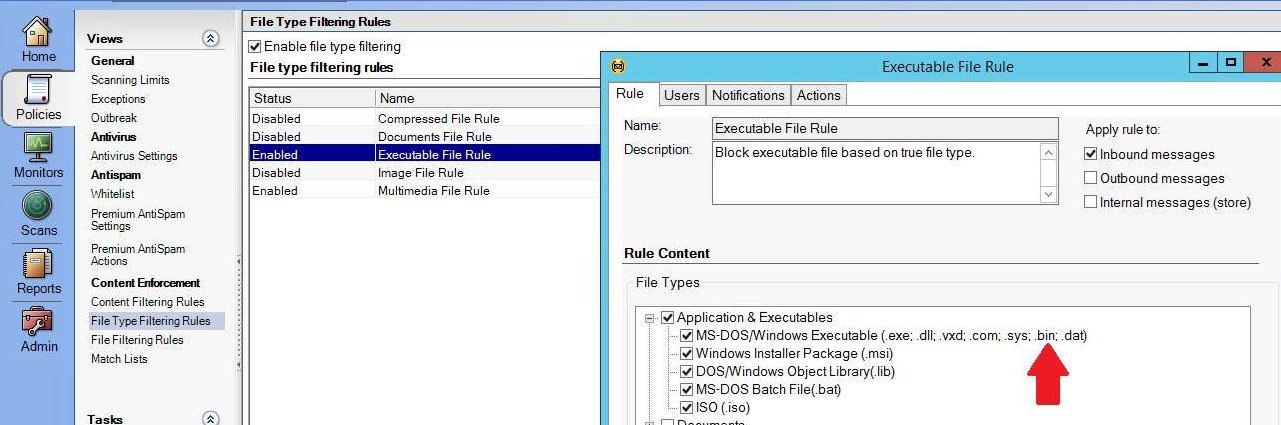Open Outbreak view
Image resolution: width=1281 pixels, height=425 pixels.
114,118
